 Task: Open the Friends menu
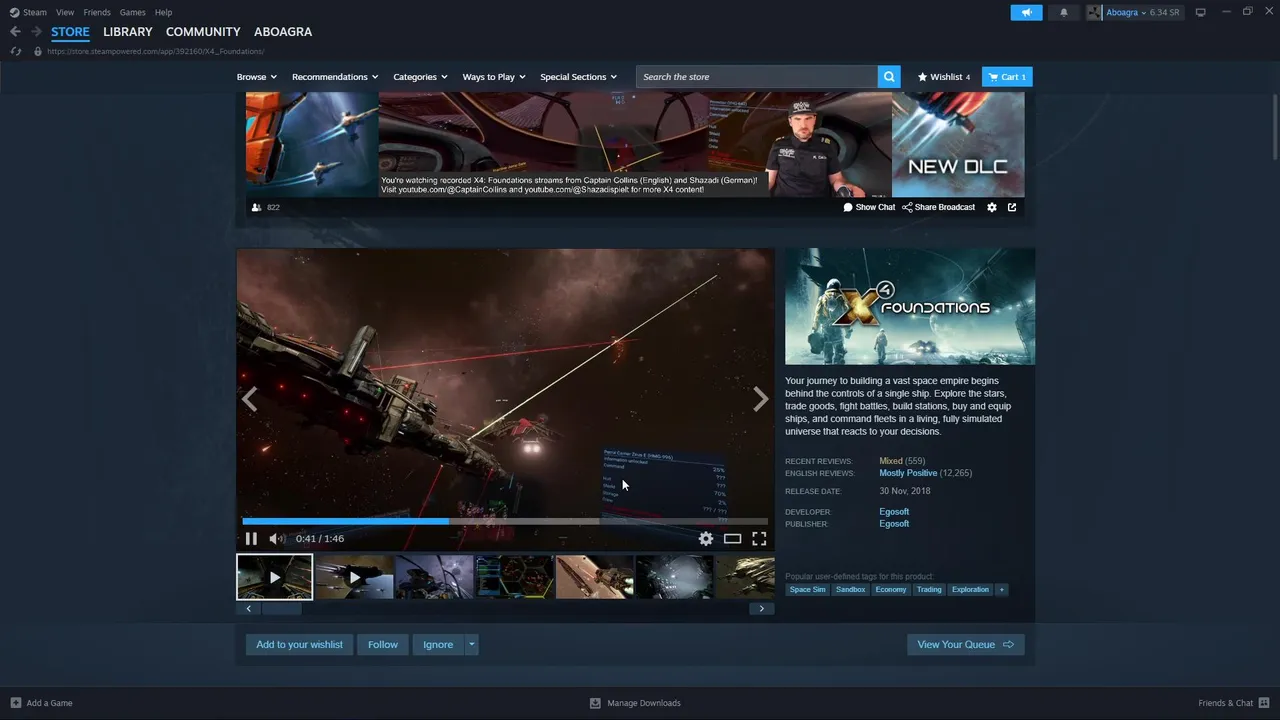pos(97,12)
